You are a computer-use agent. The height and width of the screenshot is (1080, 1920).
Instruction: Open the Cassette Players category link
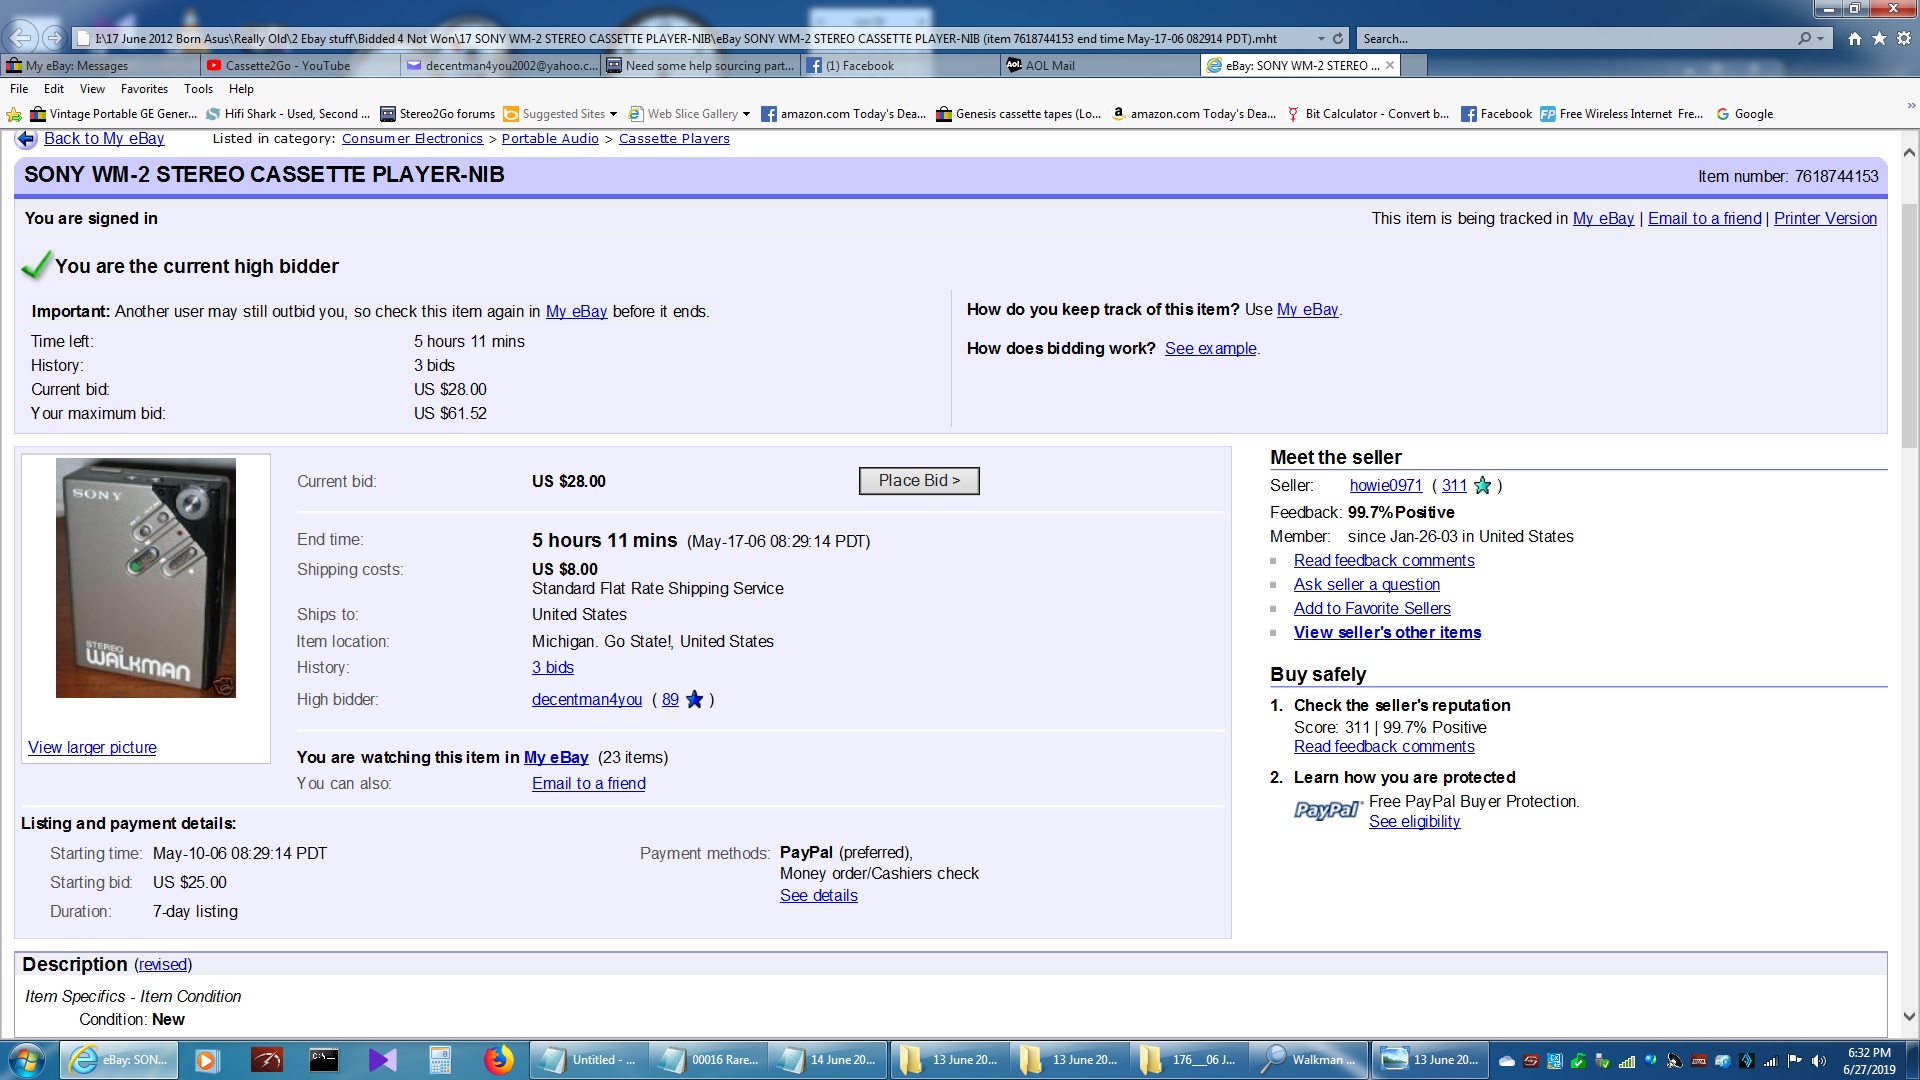(x=674, y=139)
